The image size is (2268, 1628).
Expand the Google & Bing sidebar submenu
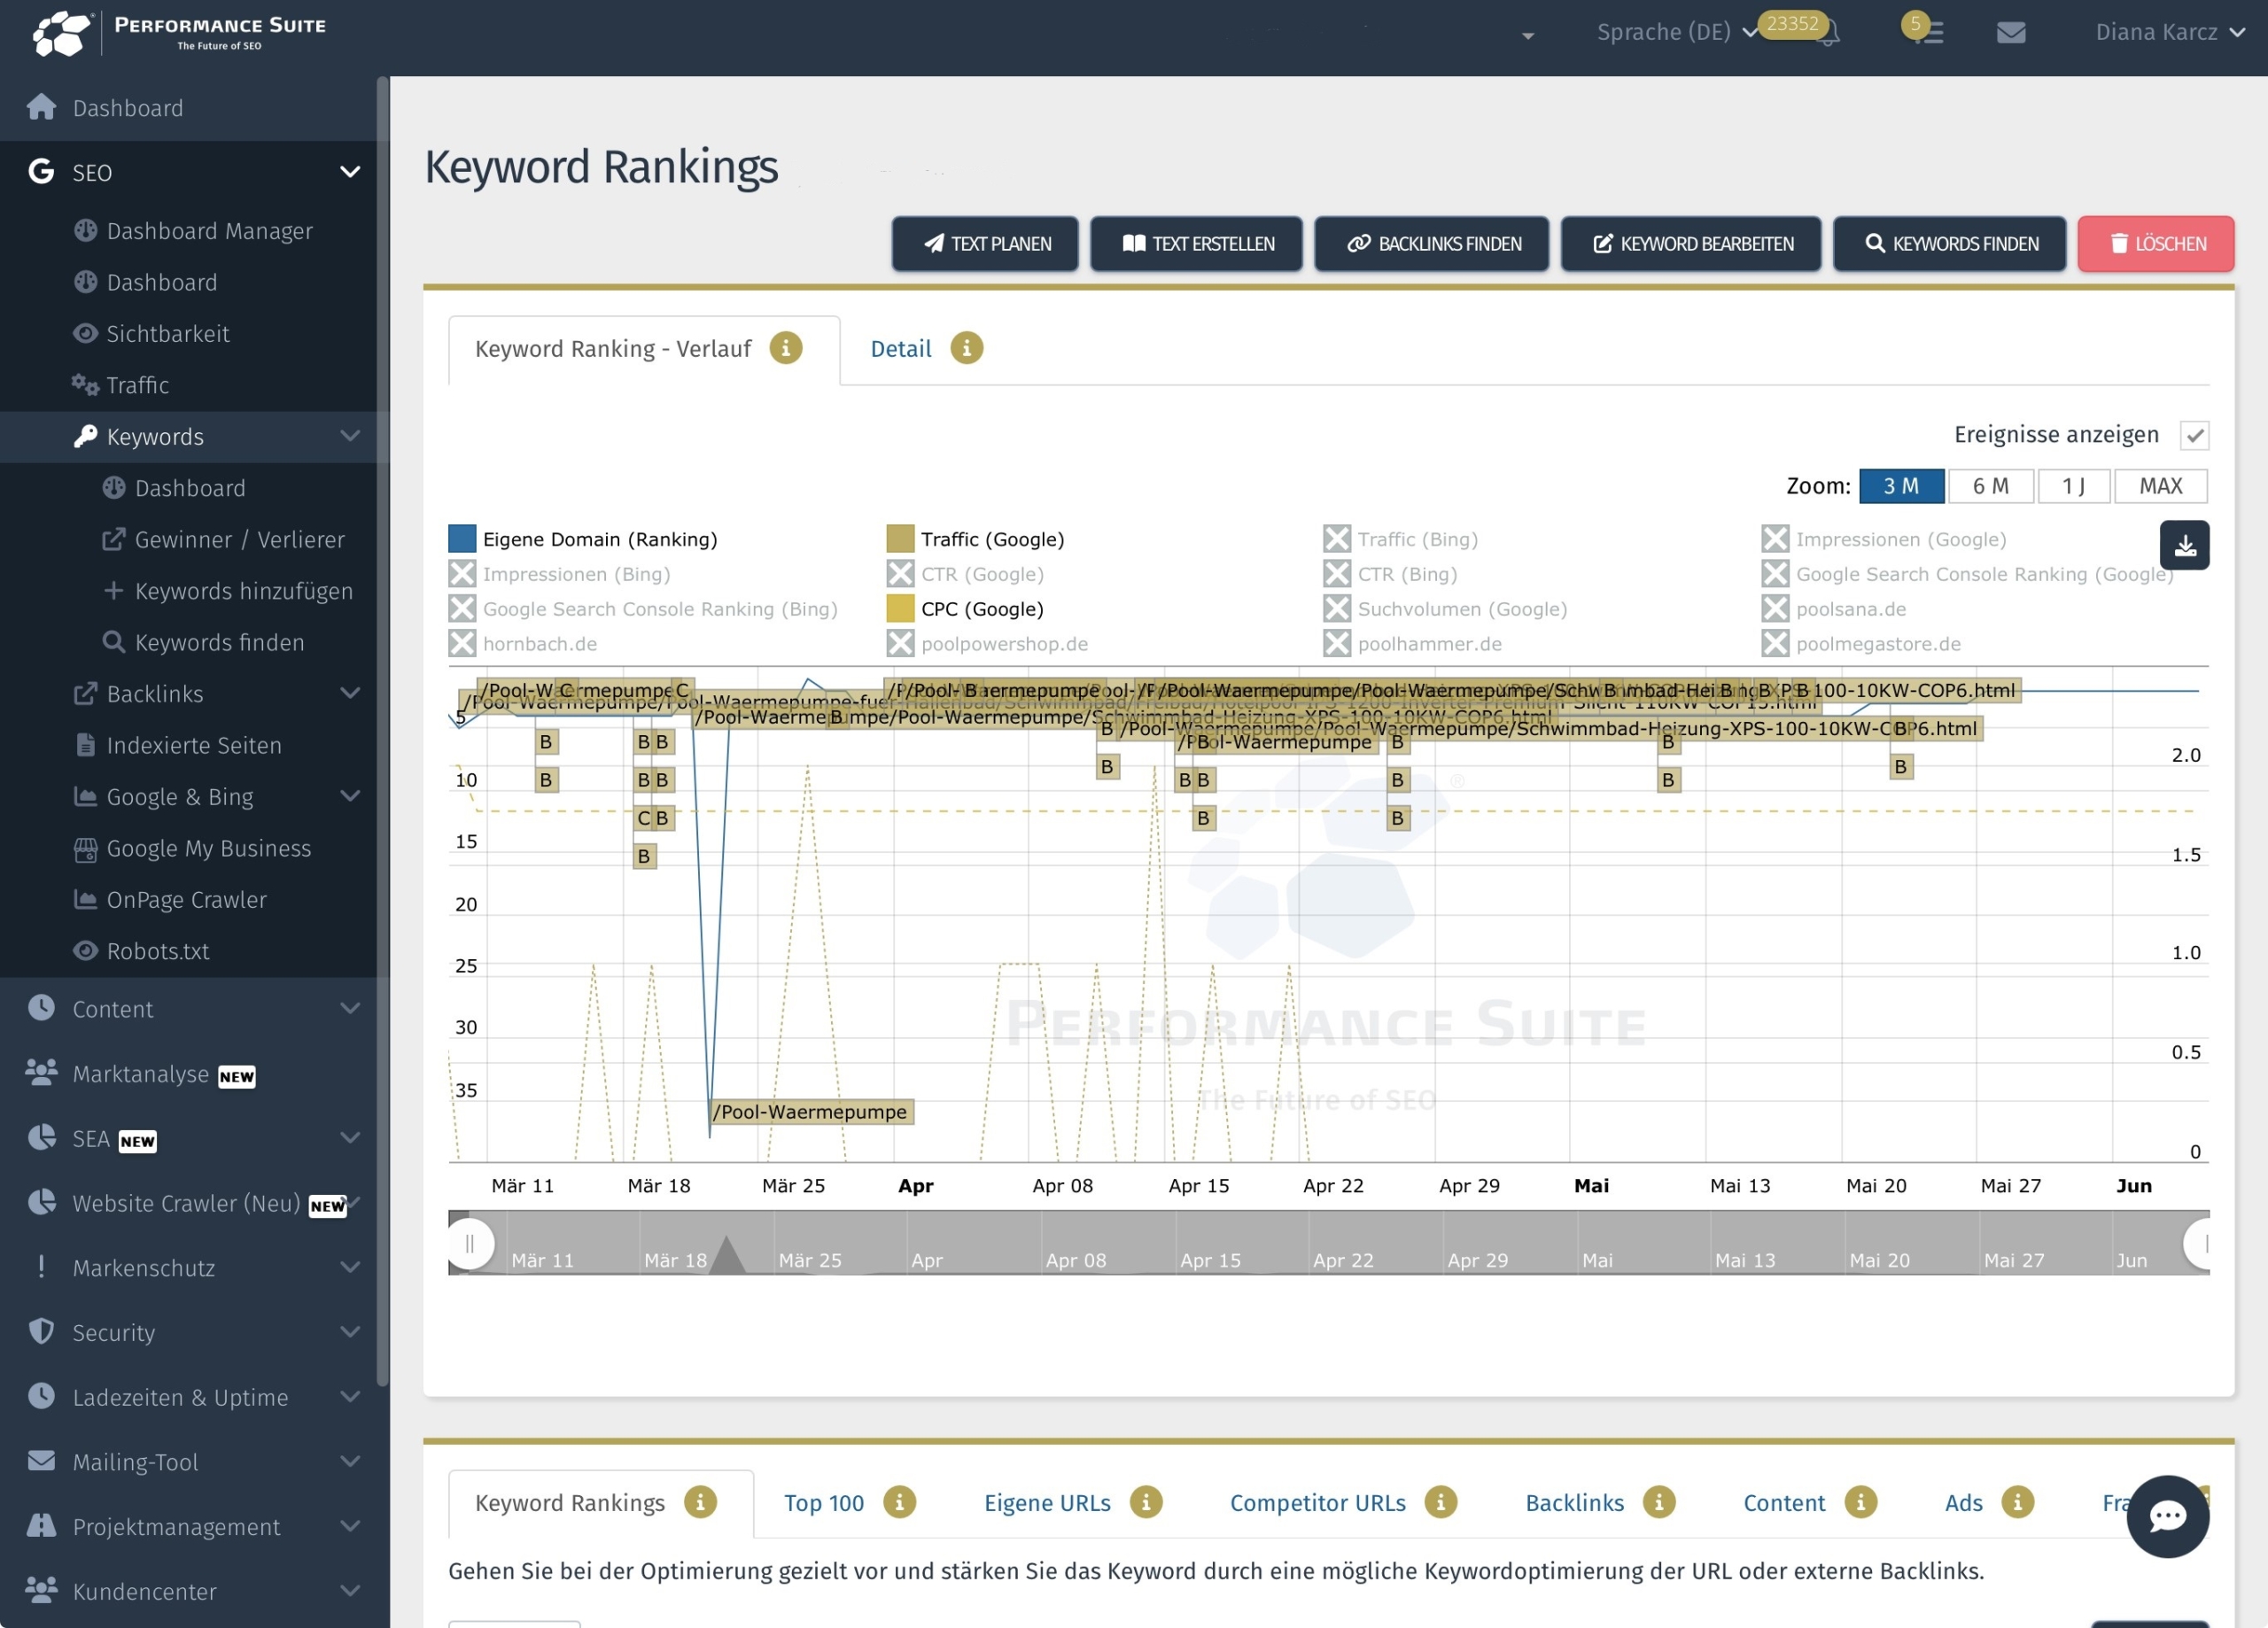(x=350, y=796)
